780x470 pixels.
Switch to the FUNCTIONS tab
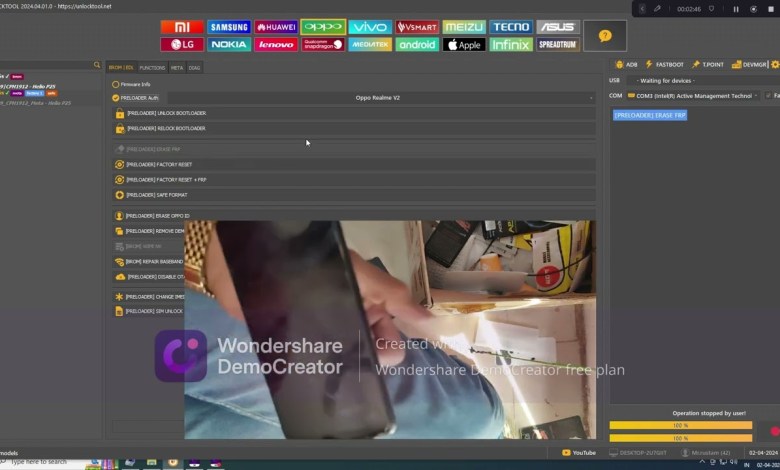pyautogui.click(x=152, y=68)
